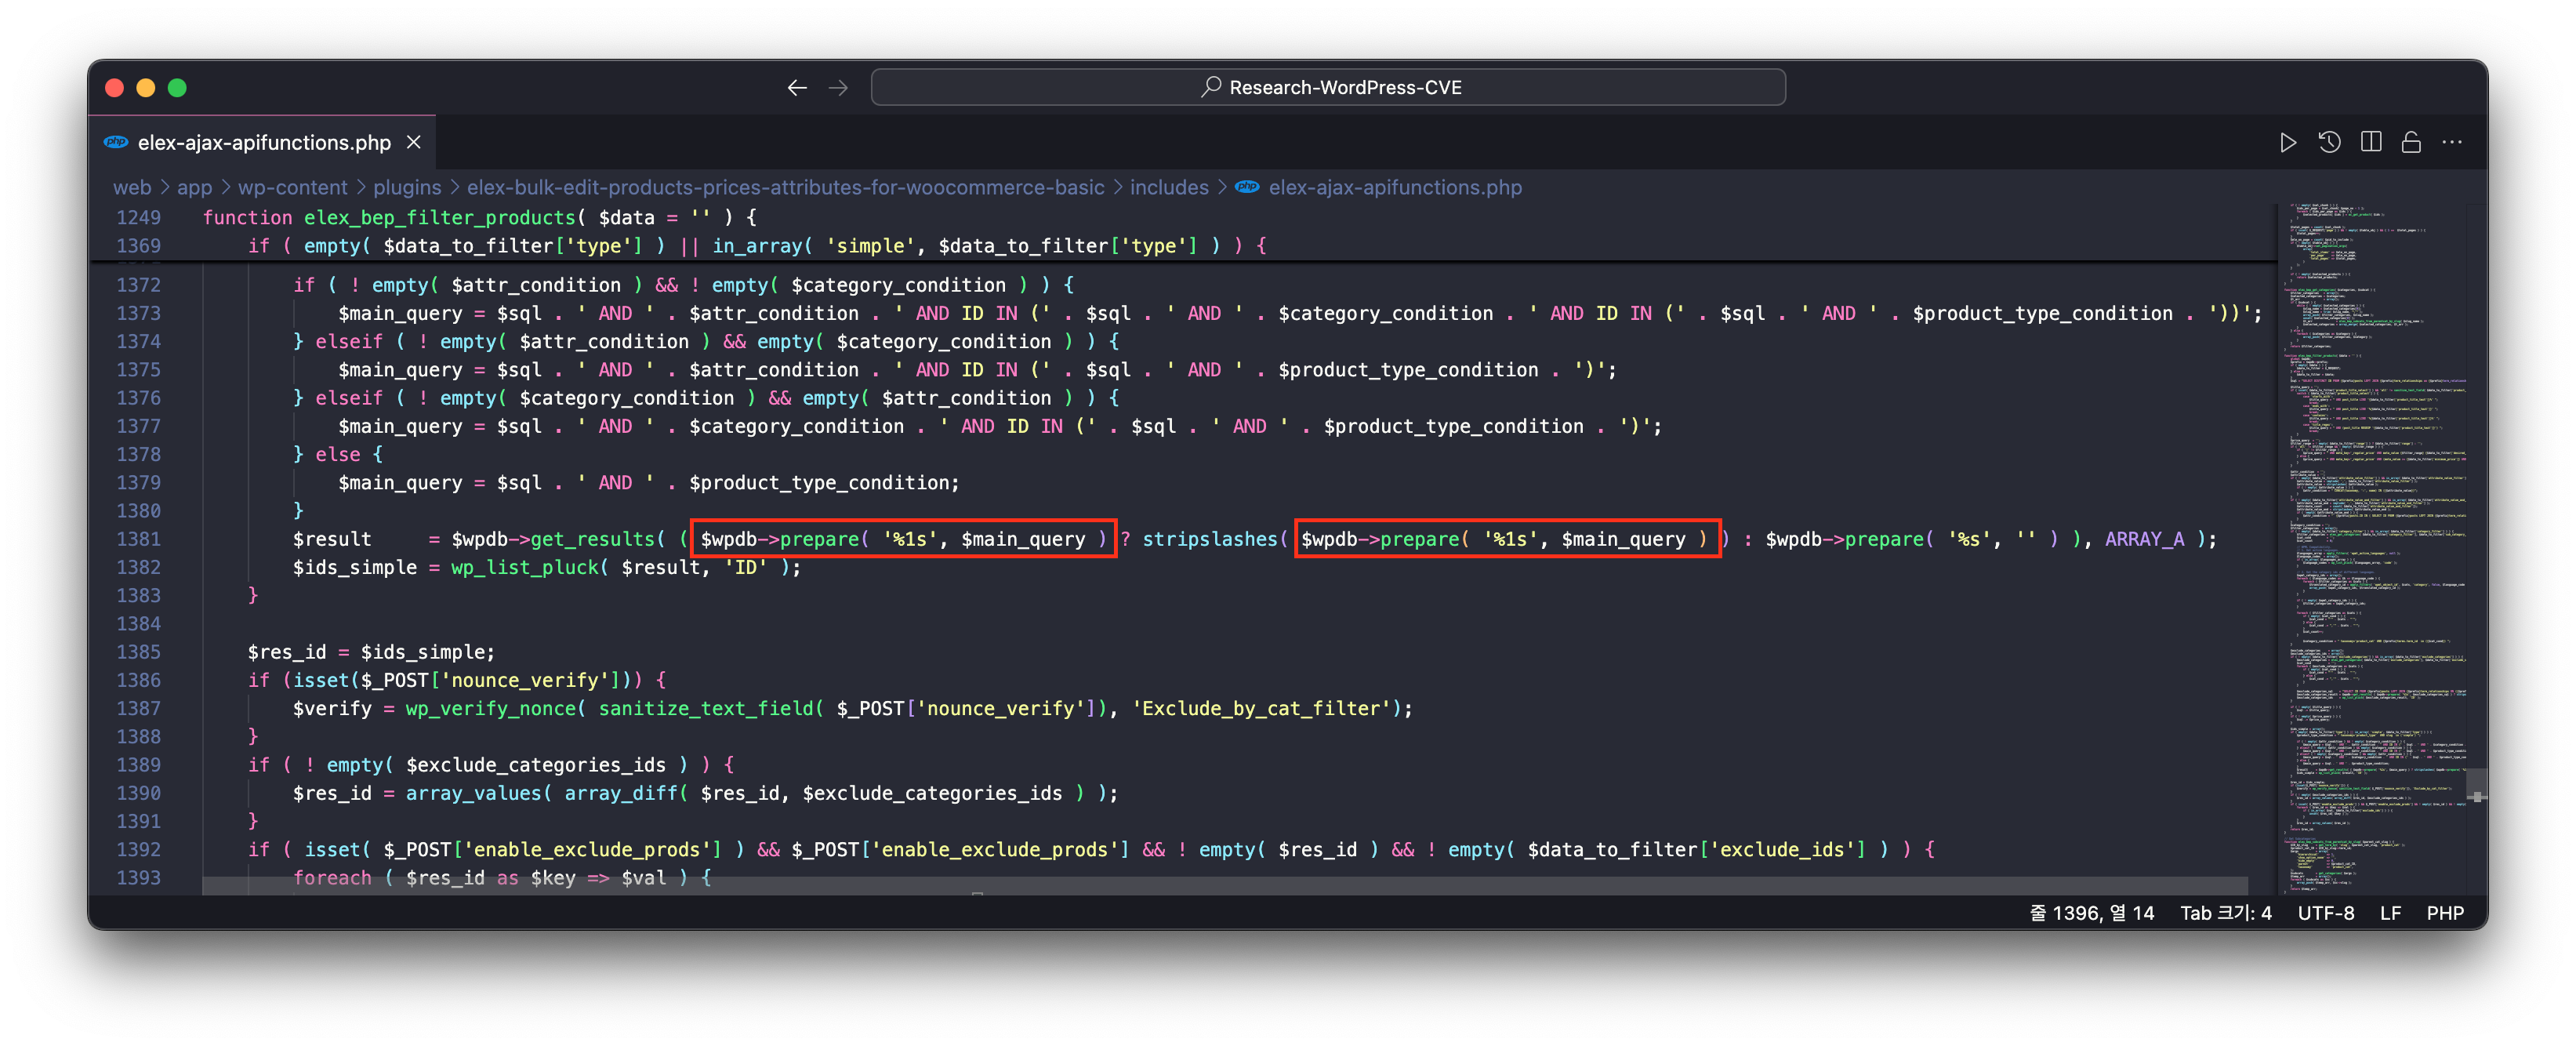Click 'array_diff' on line 1390

pos(621,793)
